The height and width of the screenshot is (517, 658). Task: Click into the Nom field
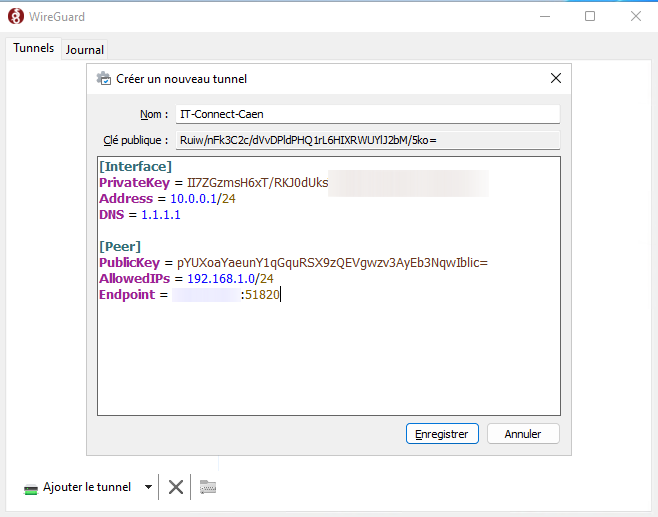coord(367,114)
